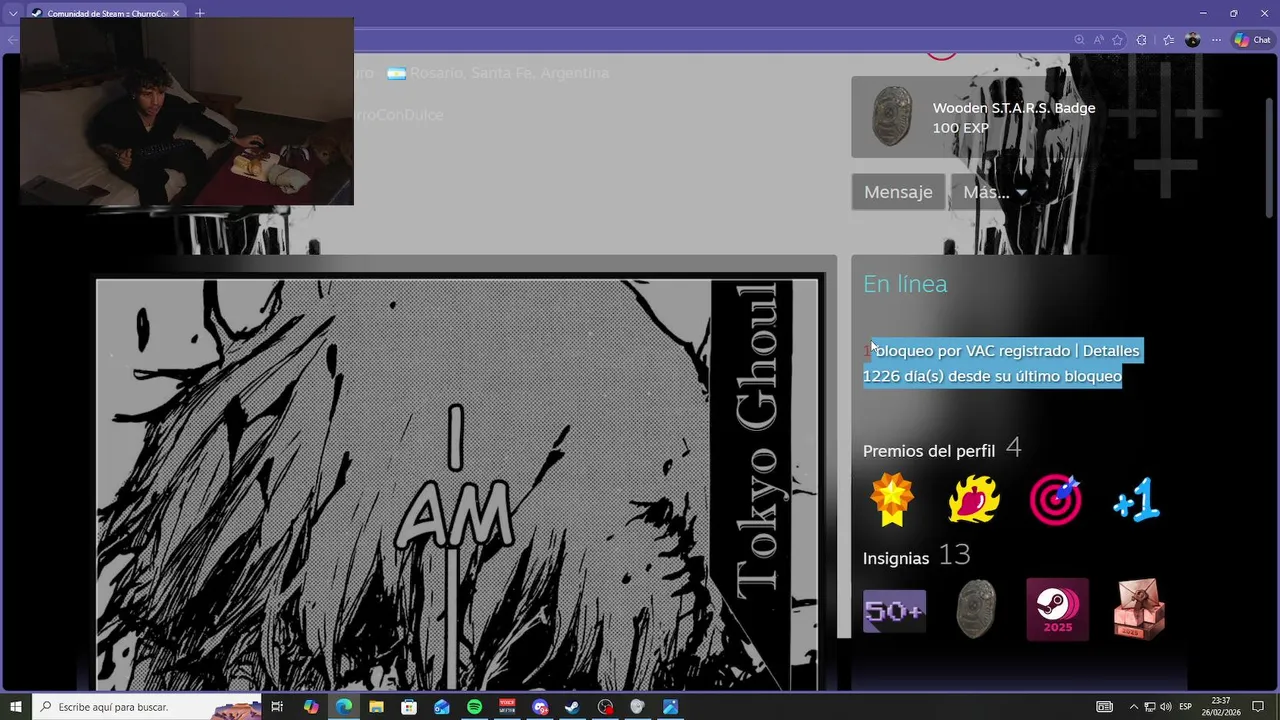Viewport: 1280px width, 720px height.
Task: Open Steam from the taskbar
Action: coord(572,707)
